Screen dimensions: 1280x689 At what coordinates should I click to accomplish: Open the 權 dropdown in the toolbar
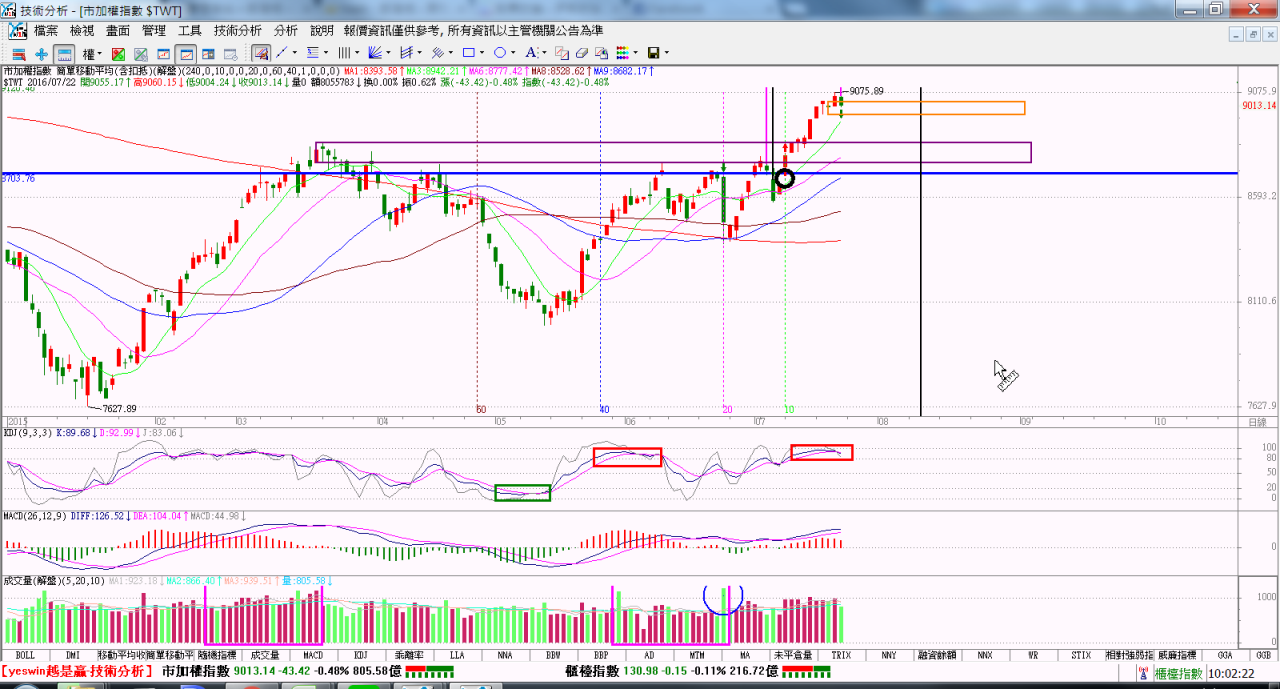point(92,53)
